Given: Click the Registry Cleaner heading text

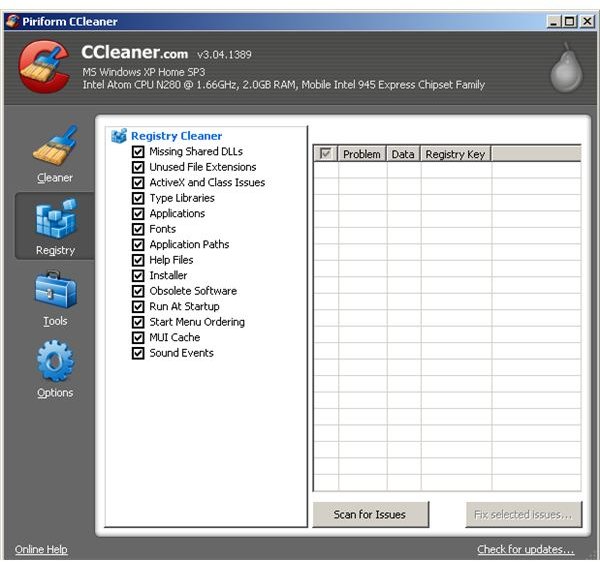Looking at the screenshot, I should pos(176,136).
